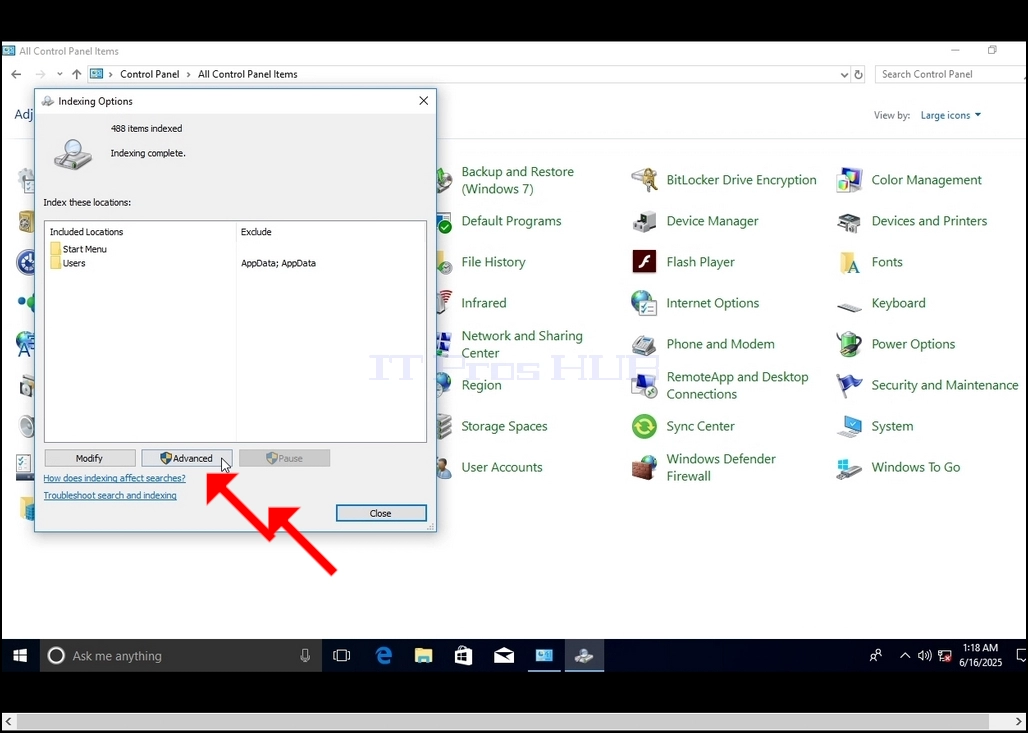Open recent locations dropdown arrow
The height and width of the screenshot is (733, 1028).
[x=60, y=75]
